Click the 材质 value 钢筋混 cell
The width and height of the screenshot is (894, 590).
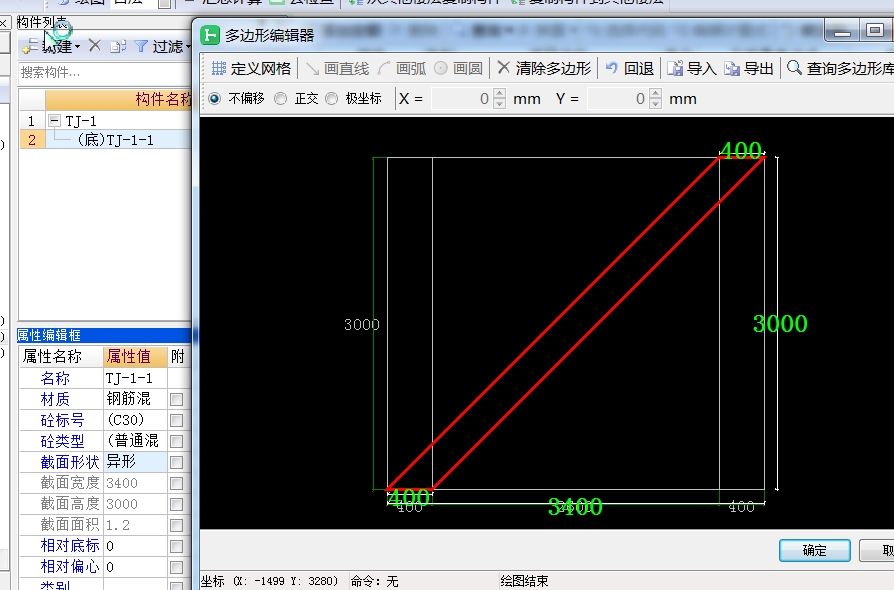click(x=135, y=399)
